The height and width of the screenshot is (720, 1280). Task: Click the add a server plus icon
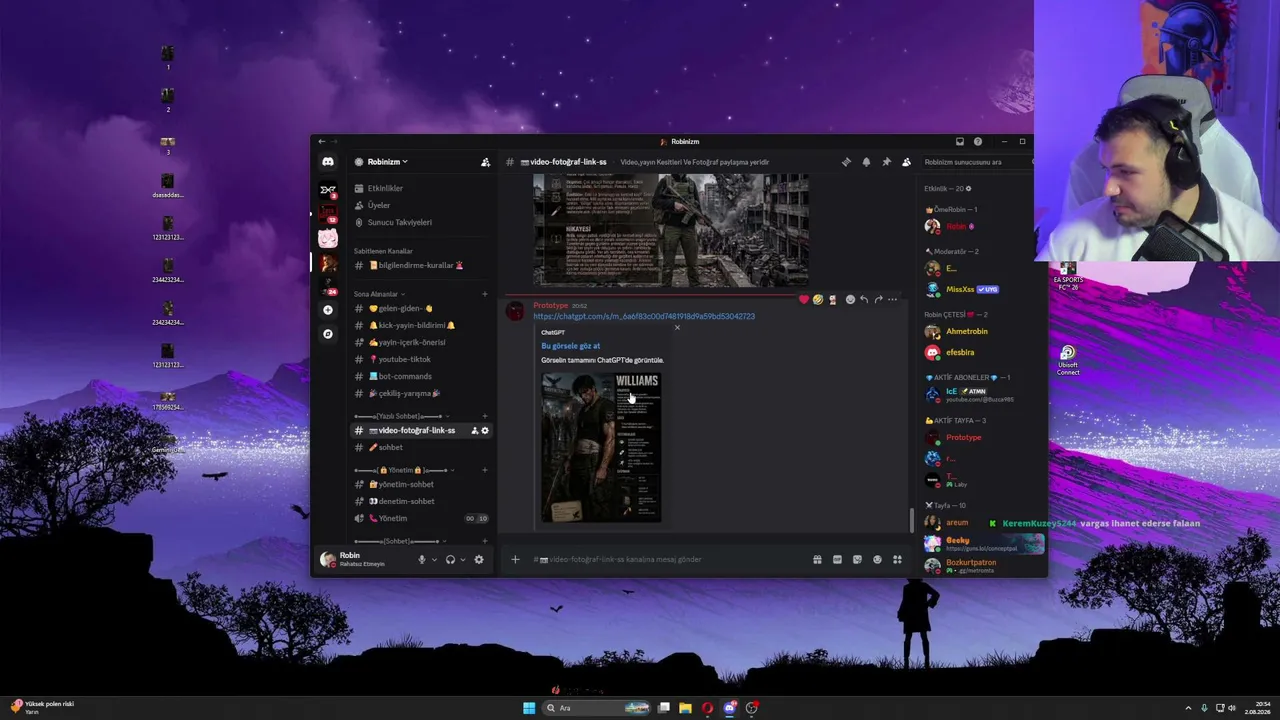[x=328, y=310]
